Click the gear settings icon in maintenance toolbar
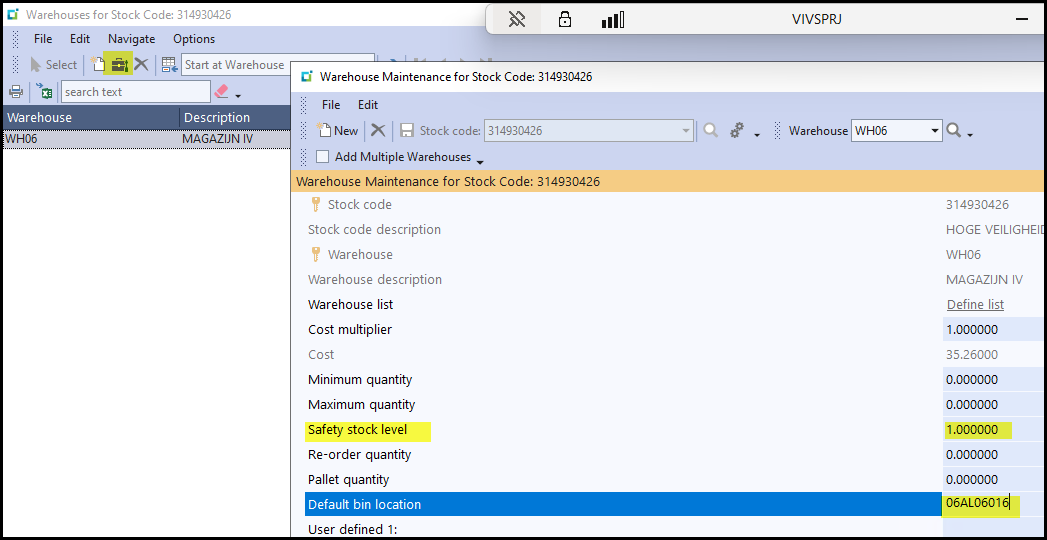Screen dimensions: 1047x540 pyautogui.click(x=737, y=131)
